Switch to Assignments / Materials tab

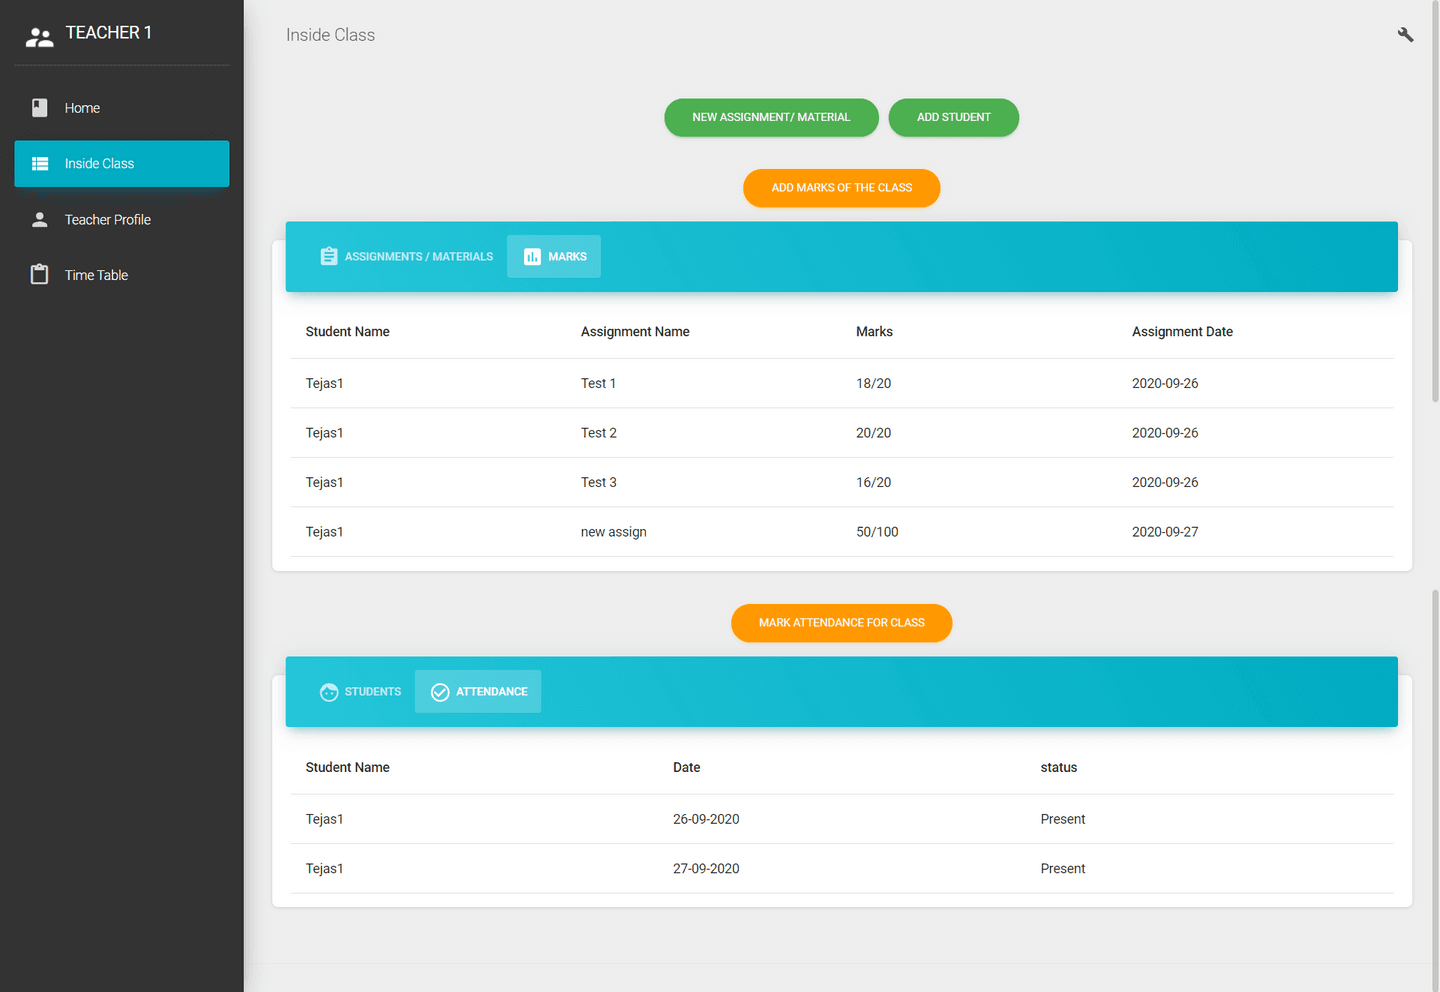click(x=406, y=257)
